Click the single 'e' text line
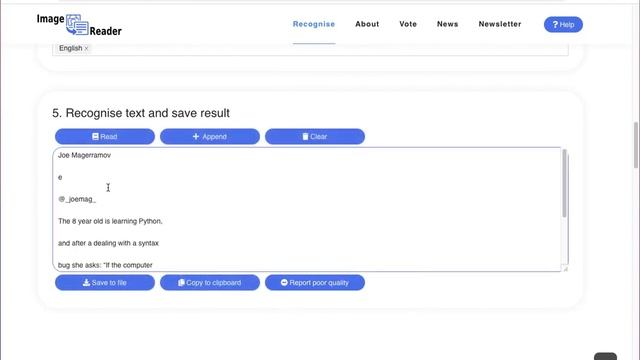This screenshot has height=360, width=640. click(x=60, y=177)
